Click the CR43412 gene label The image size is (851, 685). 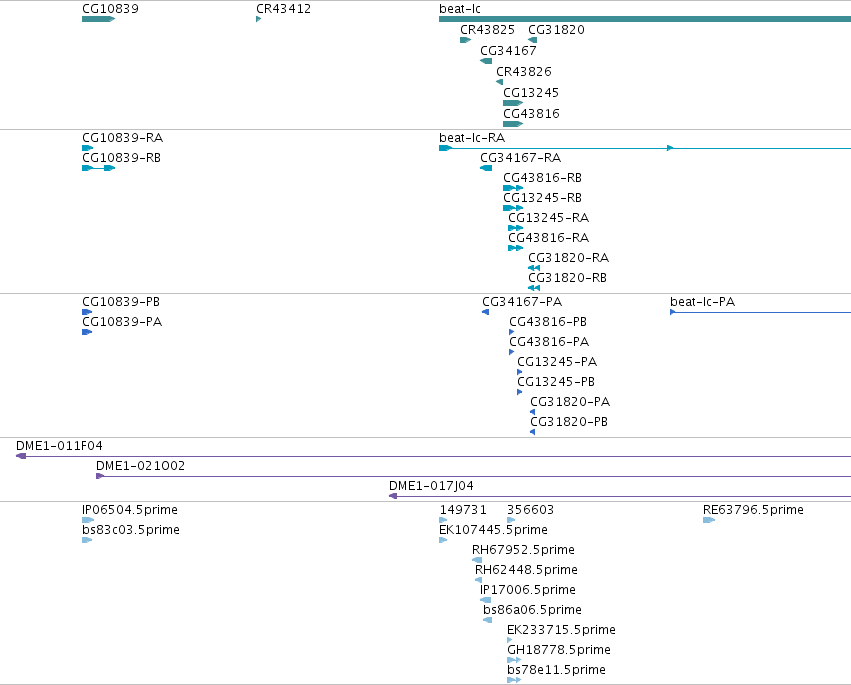coord(283,9)
